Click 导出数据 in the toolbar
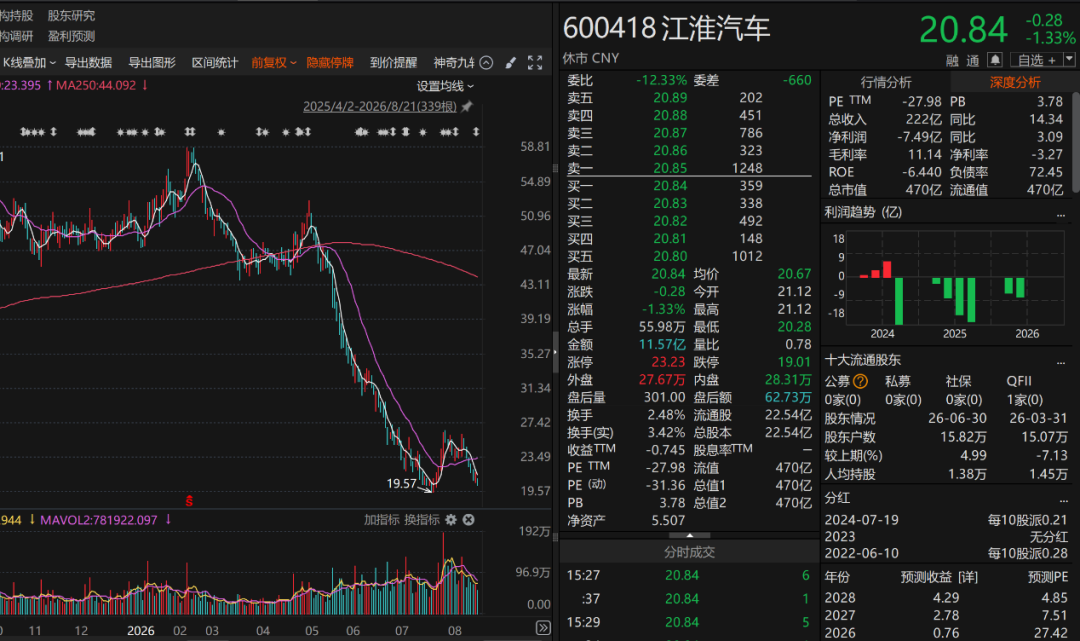The width and height of the screenshot is (1080, 641). [x=88, y=63]
